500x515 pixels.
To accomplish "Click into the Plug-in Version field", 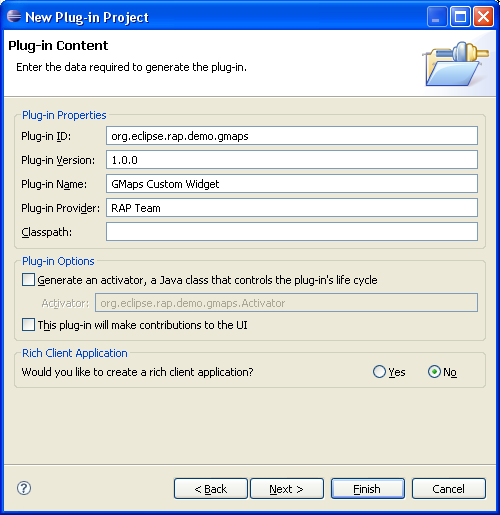I will [x=292, y=160].
